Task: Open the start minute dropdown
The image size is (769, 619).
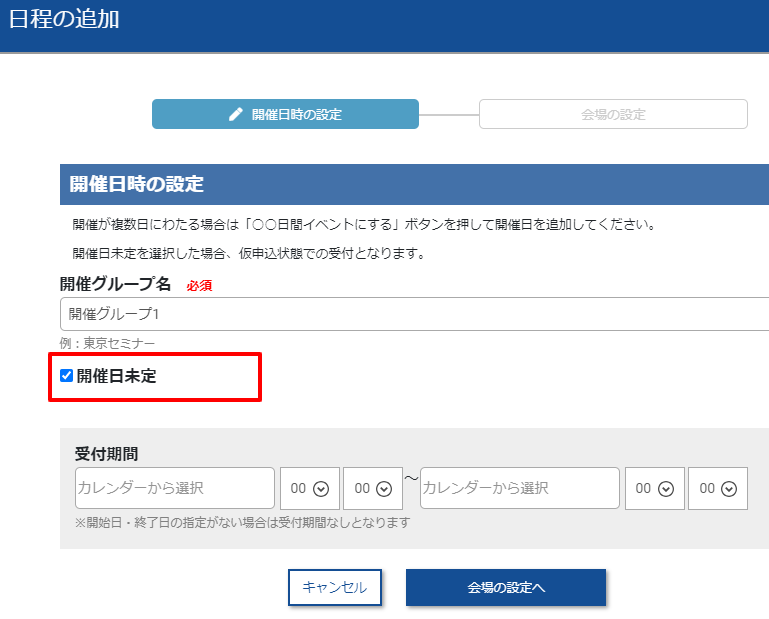Action: click(373, 489)
